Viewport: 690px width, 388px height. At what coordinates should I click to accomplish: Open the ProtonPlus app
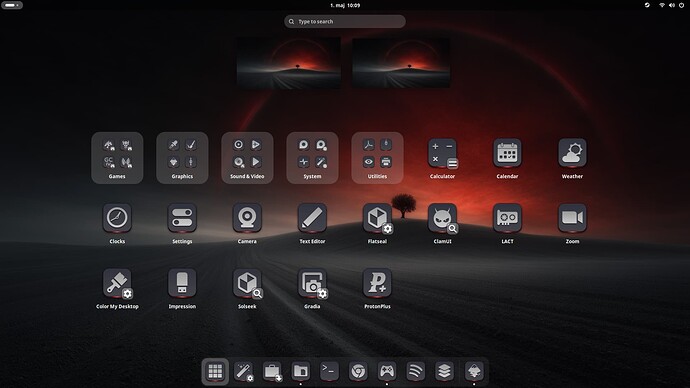[378, 283]
